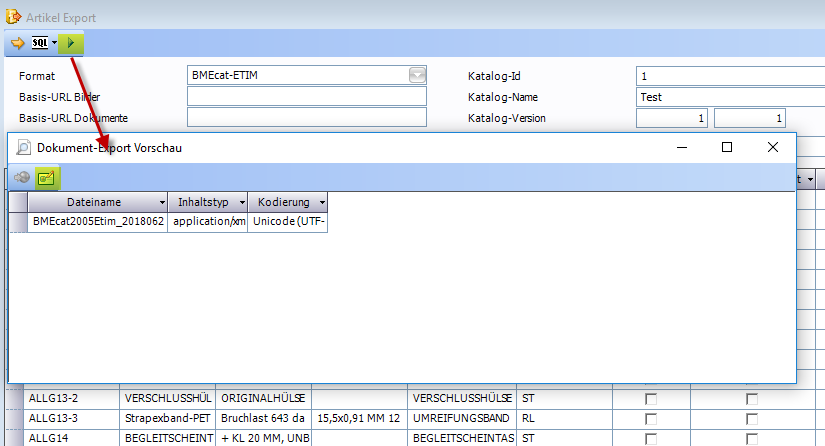Close the Dokument-Export Vorschau window
This screenshot has width=825, height=446.
772,147
